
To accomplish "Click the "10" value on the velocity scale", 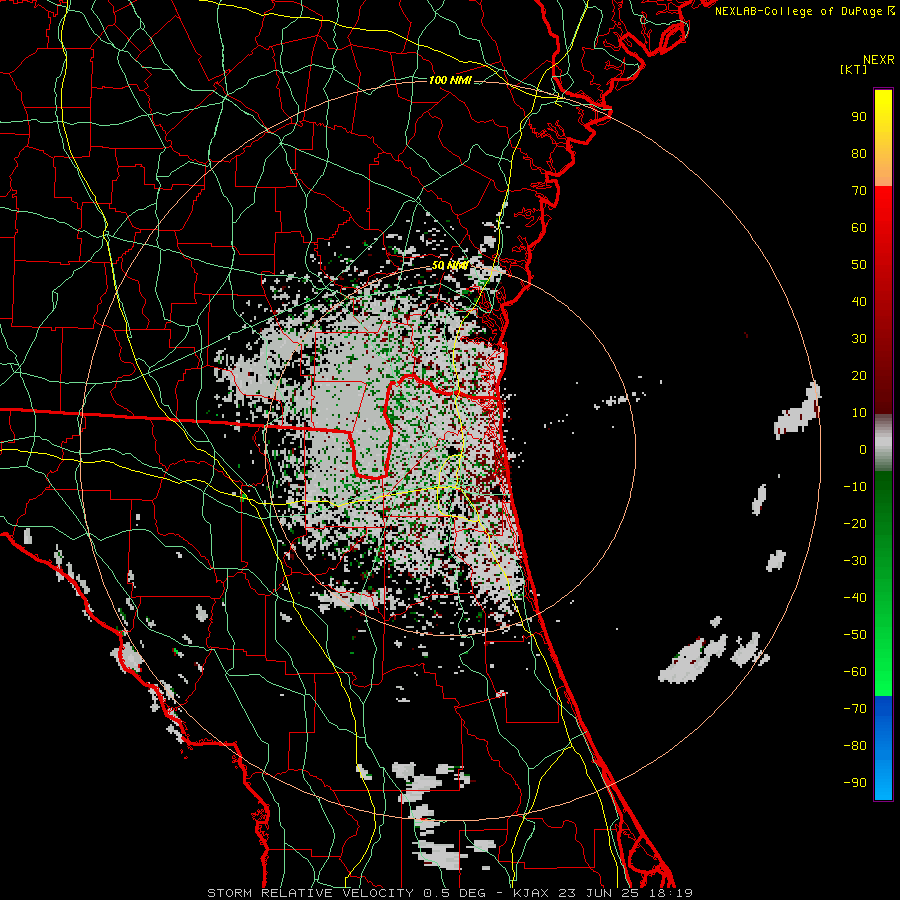I will click(859, 413).
